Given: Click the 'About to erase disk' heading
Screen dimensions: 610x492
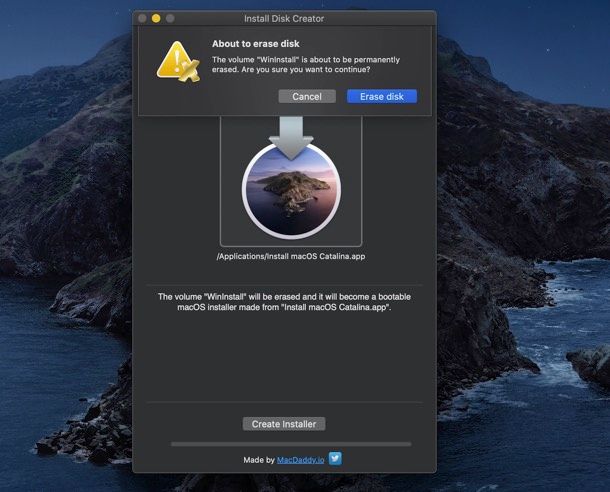Looking at the screenshot, I should [x=256, y=44].
